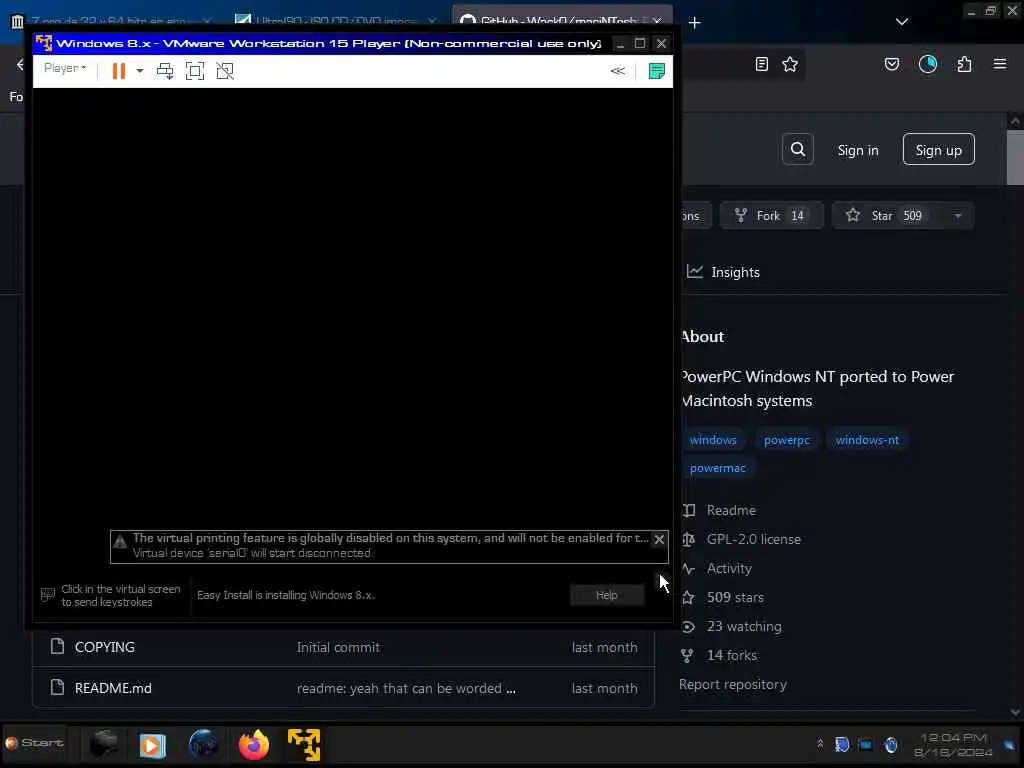Select the powerpc topic tag
1024x768 pixels.
pyautogui.click(x=786, y=440)
